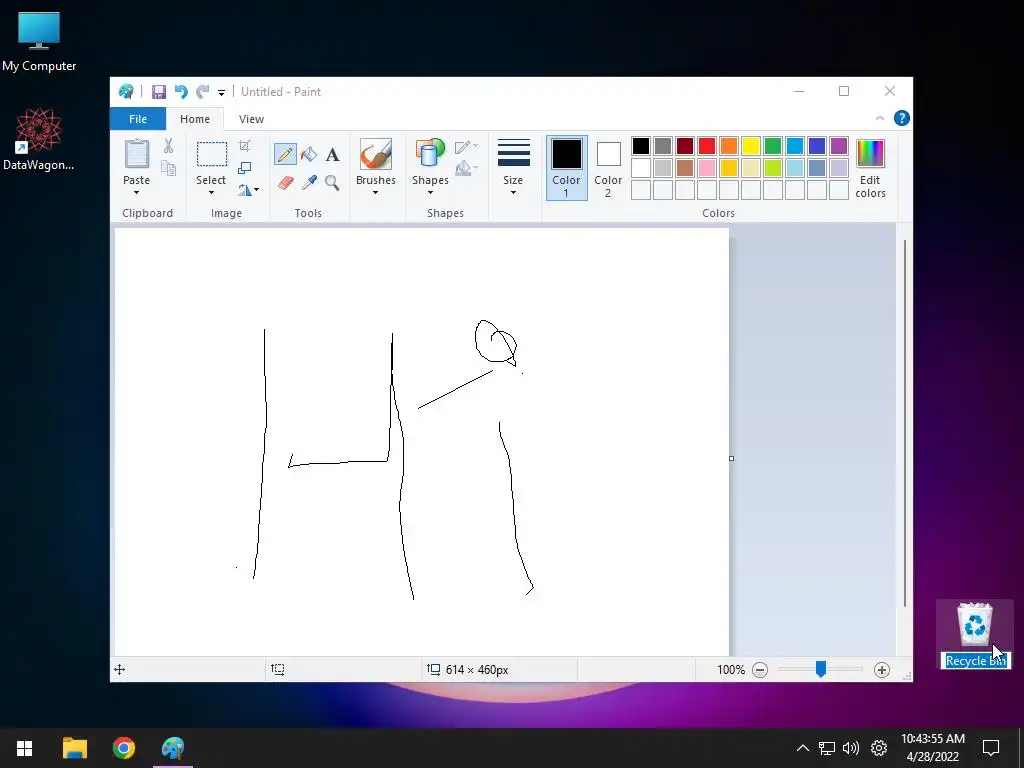1024x768 pixels.
Task: Select the Pencil tool
Action: pos(285,154)
